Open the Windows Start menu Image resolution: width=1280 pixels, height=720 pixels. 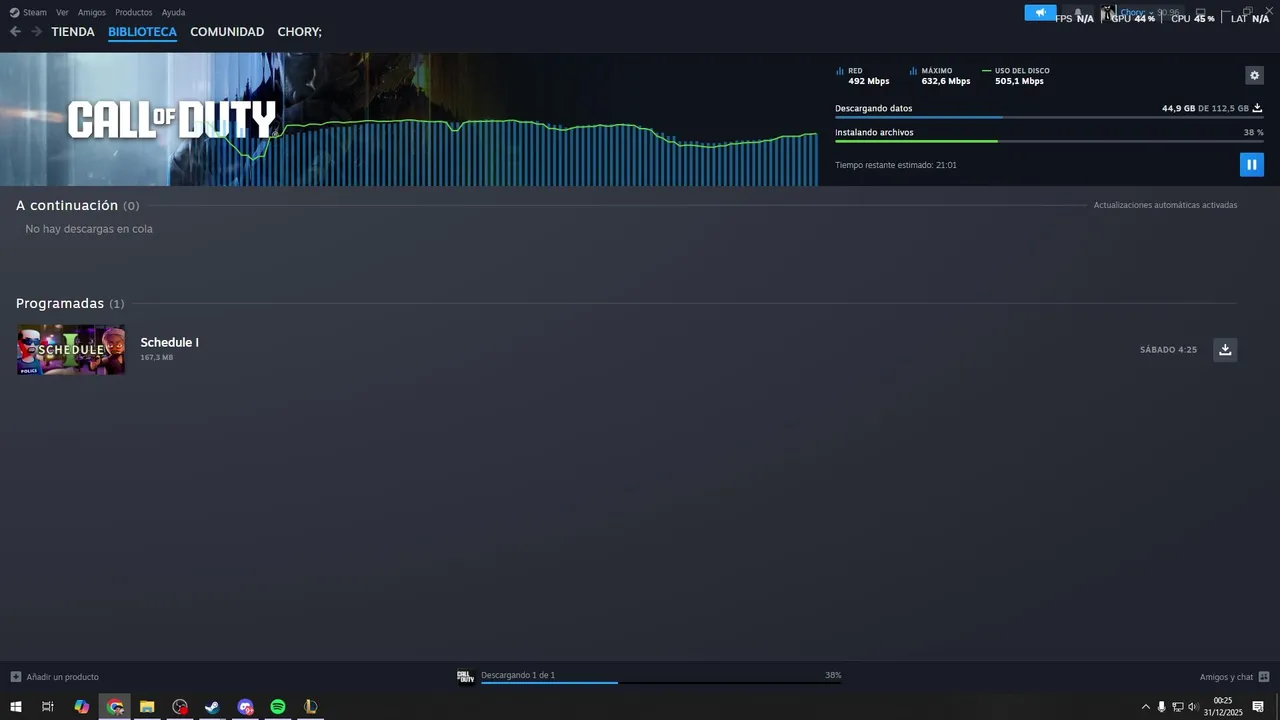pyautogui.click(x=16, y=707)
